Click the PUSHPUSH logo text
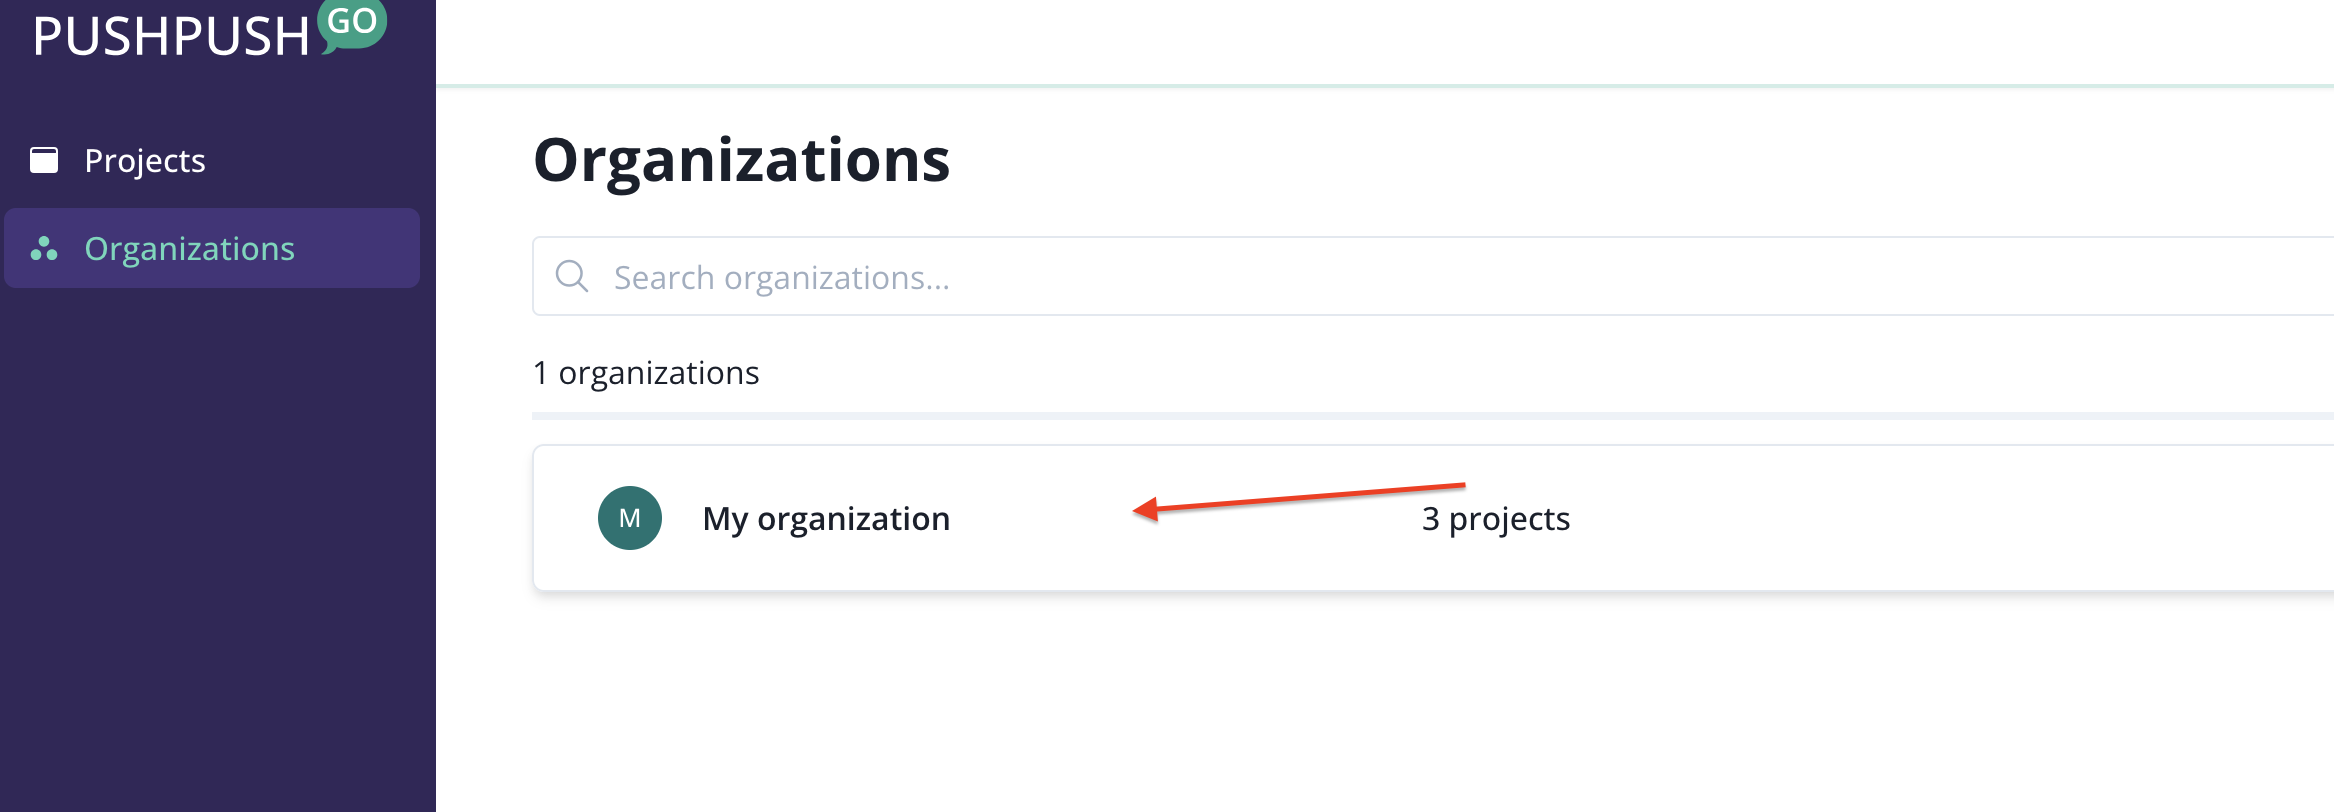This screenshot has height=812, width=2334. point(171,37)
